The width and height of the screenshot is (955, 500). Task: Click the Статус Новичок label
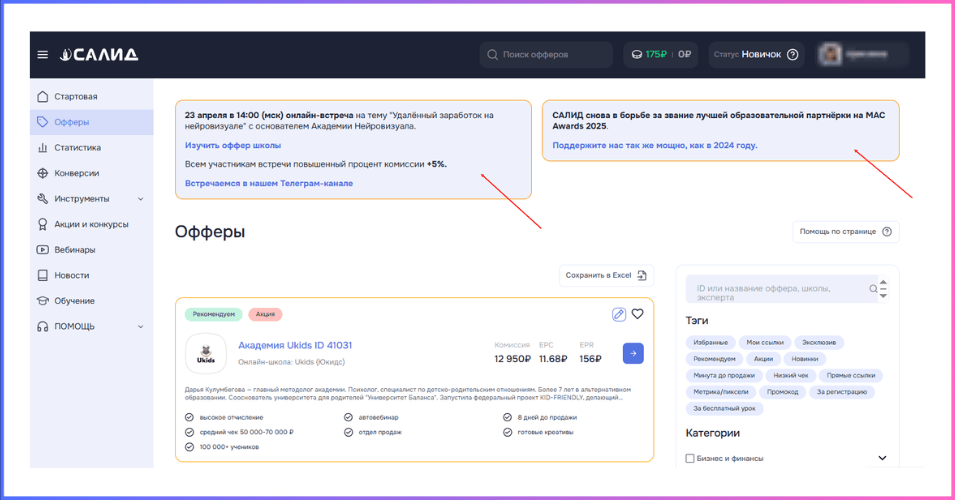pyautogui.click(x=747, y=55)
